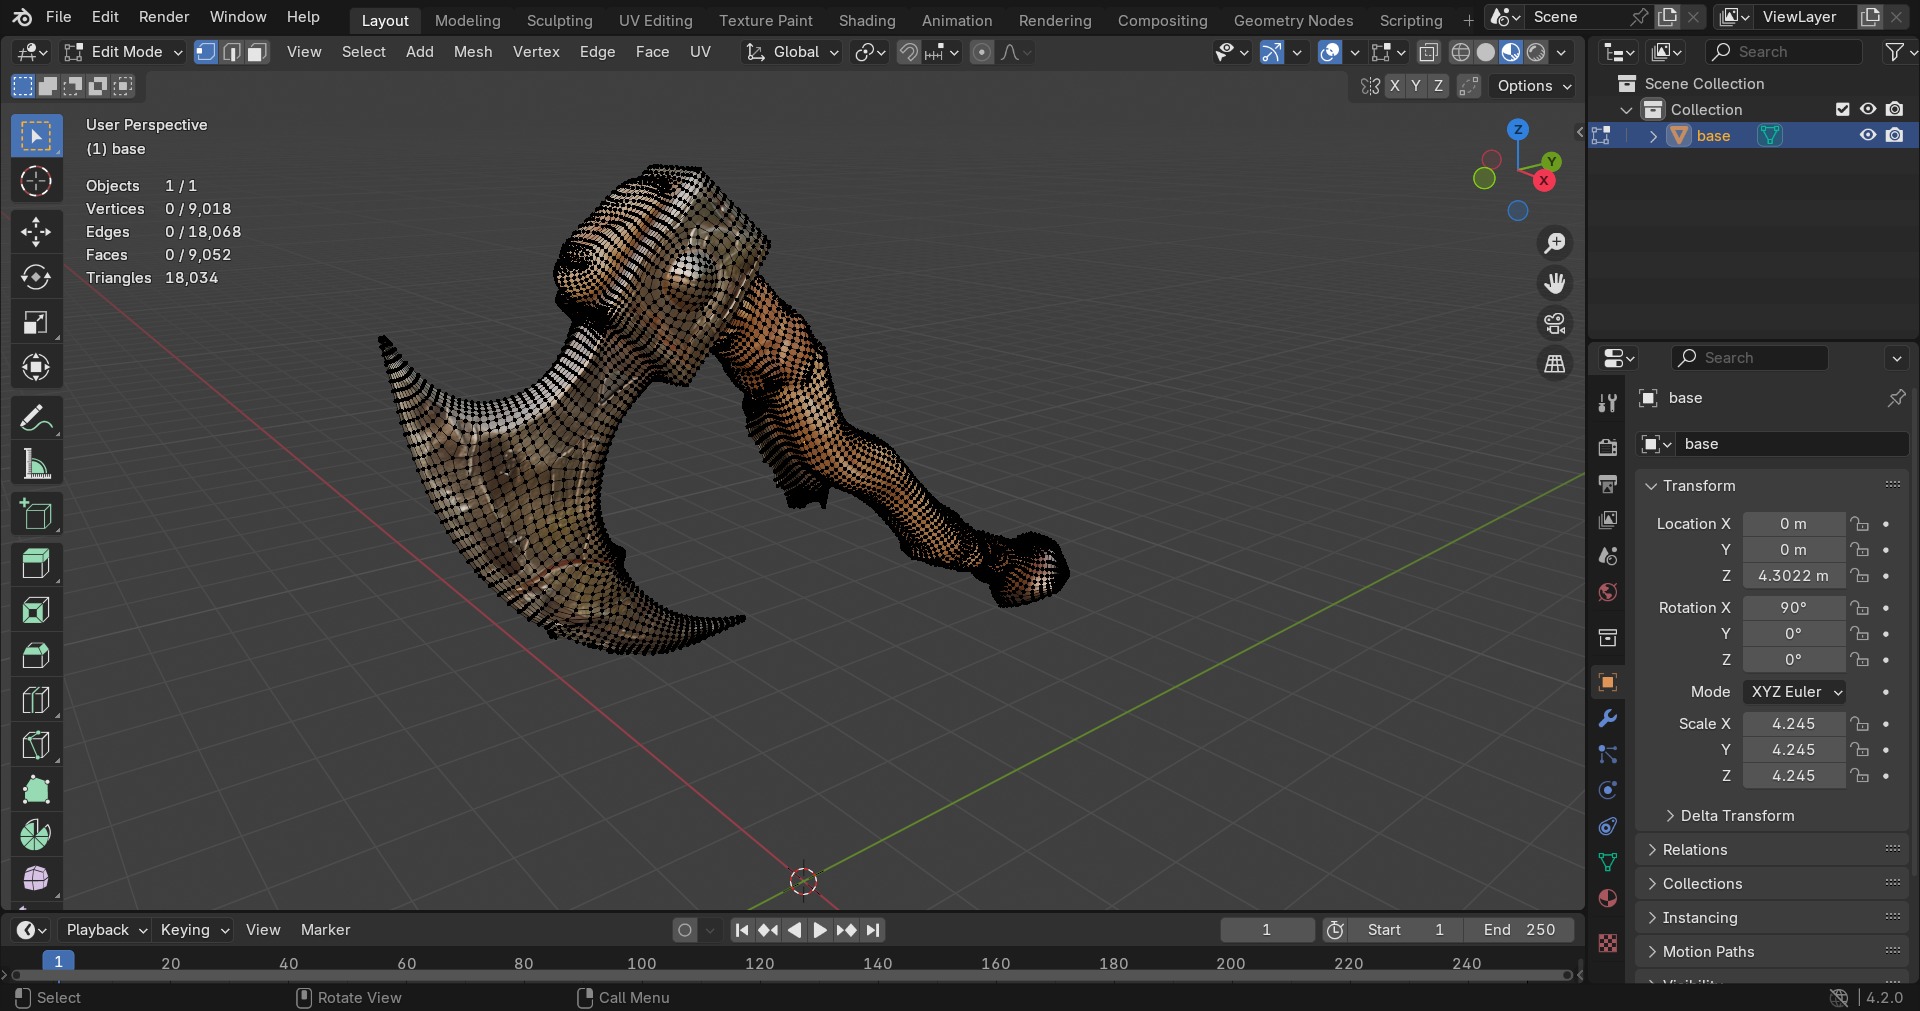Click the End frame field

1519,930
